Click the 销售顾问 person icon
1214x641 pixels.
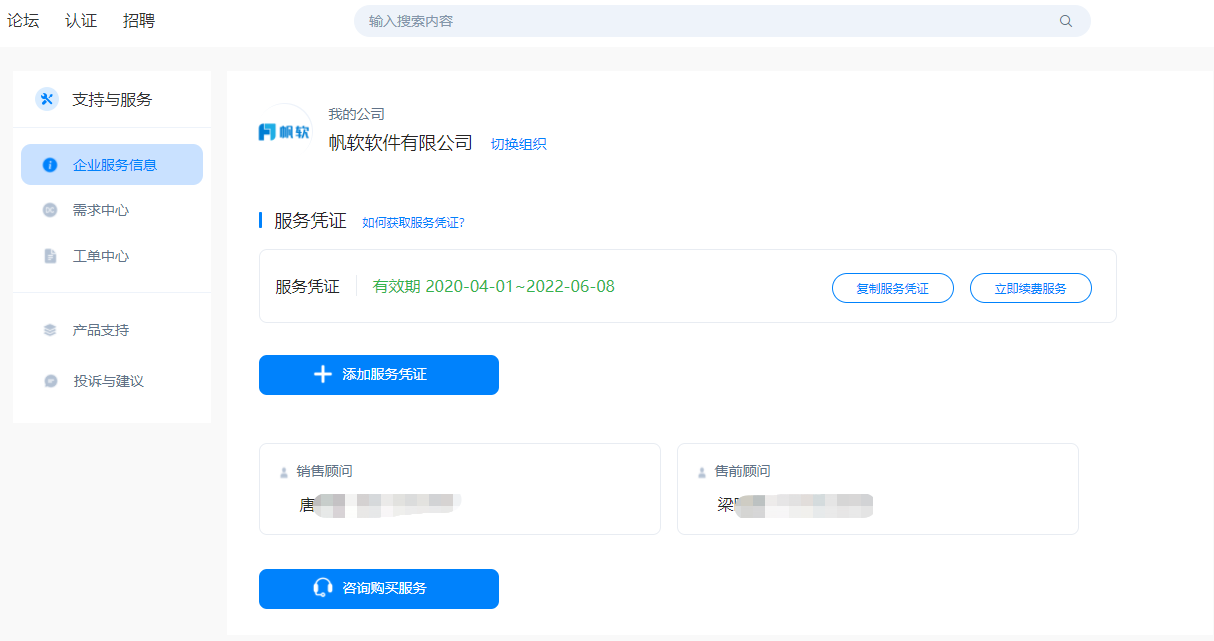tap(284, 472)
